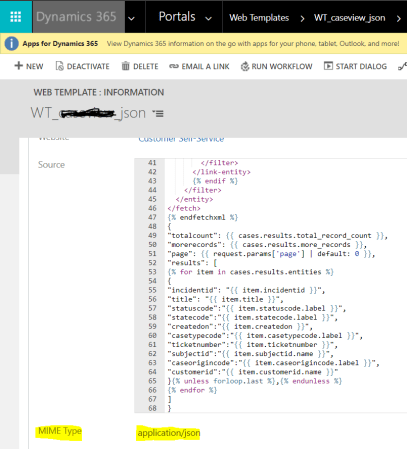The height and width of the screenshot is (449, 407).
Task: Choose DEACTIVATE in command bar
Action: coord(88,66)
